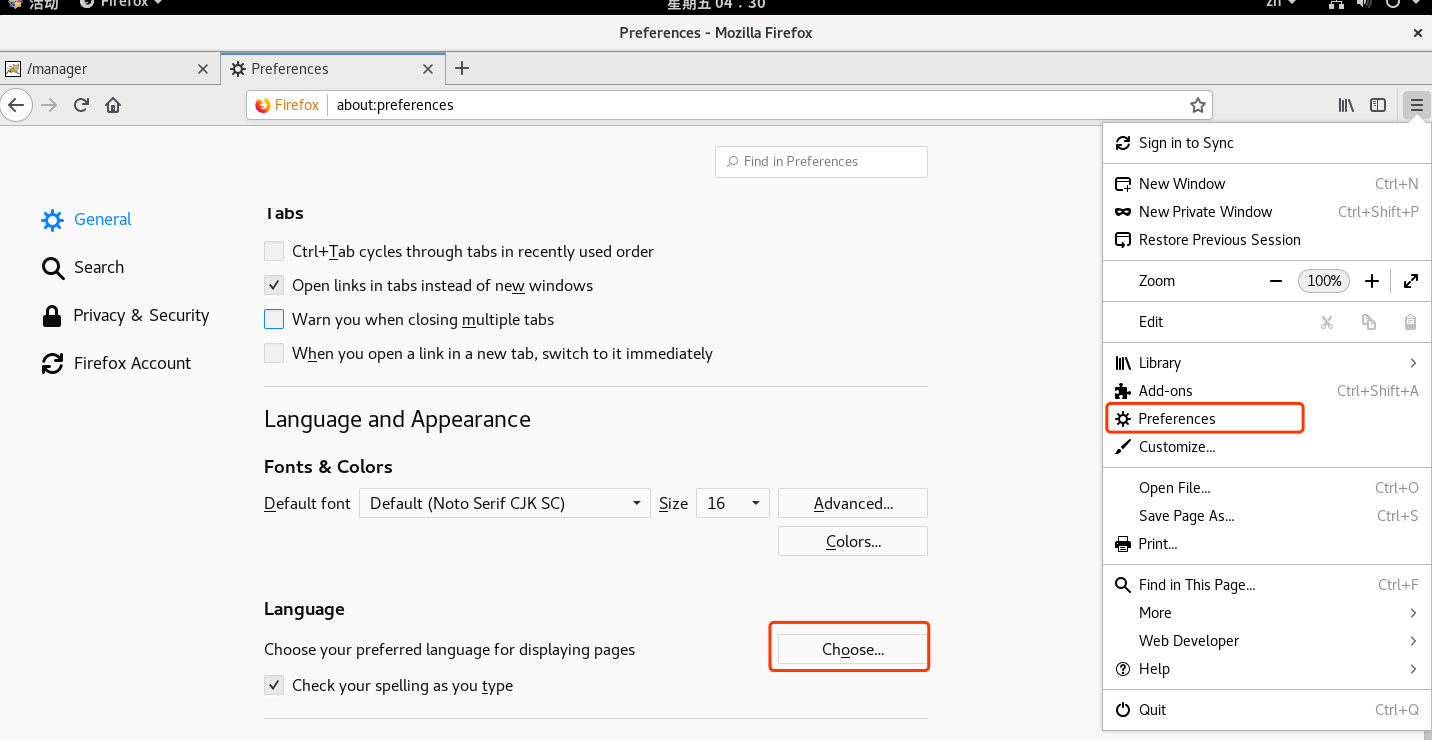The height and width of the screenshot is (740, 1432).
Task: Open the font Size dropdown
Action: (734, 503)
